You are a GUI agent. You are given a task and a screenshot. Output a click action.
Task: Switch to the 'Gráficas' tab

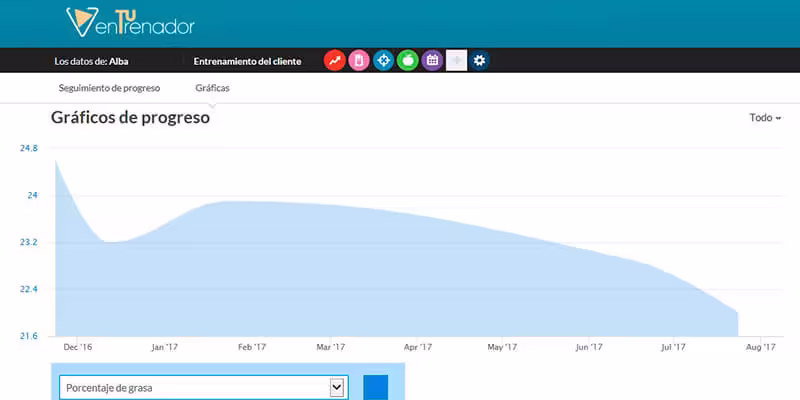212,89
